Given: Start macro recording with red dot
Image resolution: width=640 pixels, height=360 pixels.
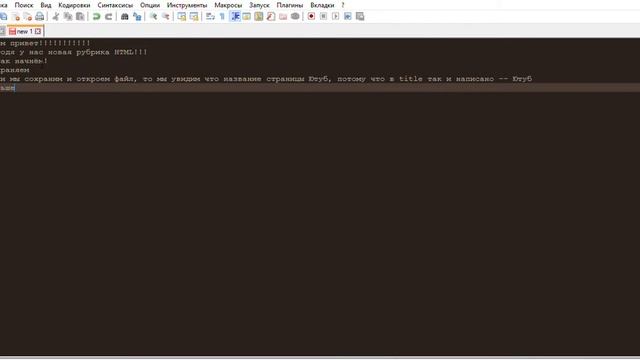Looking at the screenshot, I should tap(311, 16).
